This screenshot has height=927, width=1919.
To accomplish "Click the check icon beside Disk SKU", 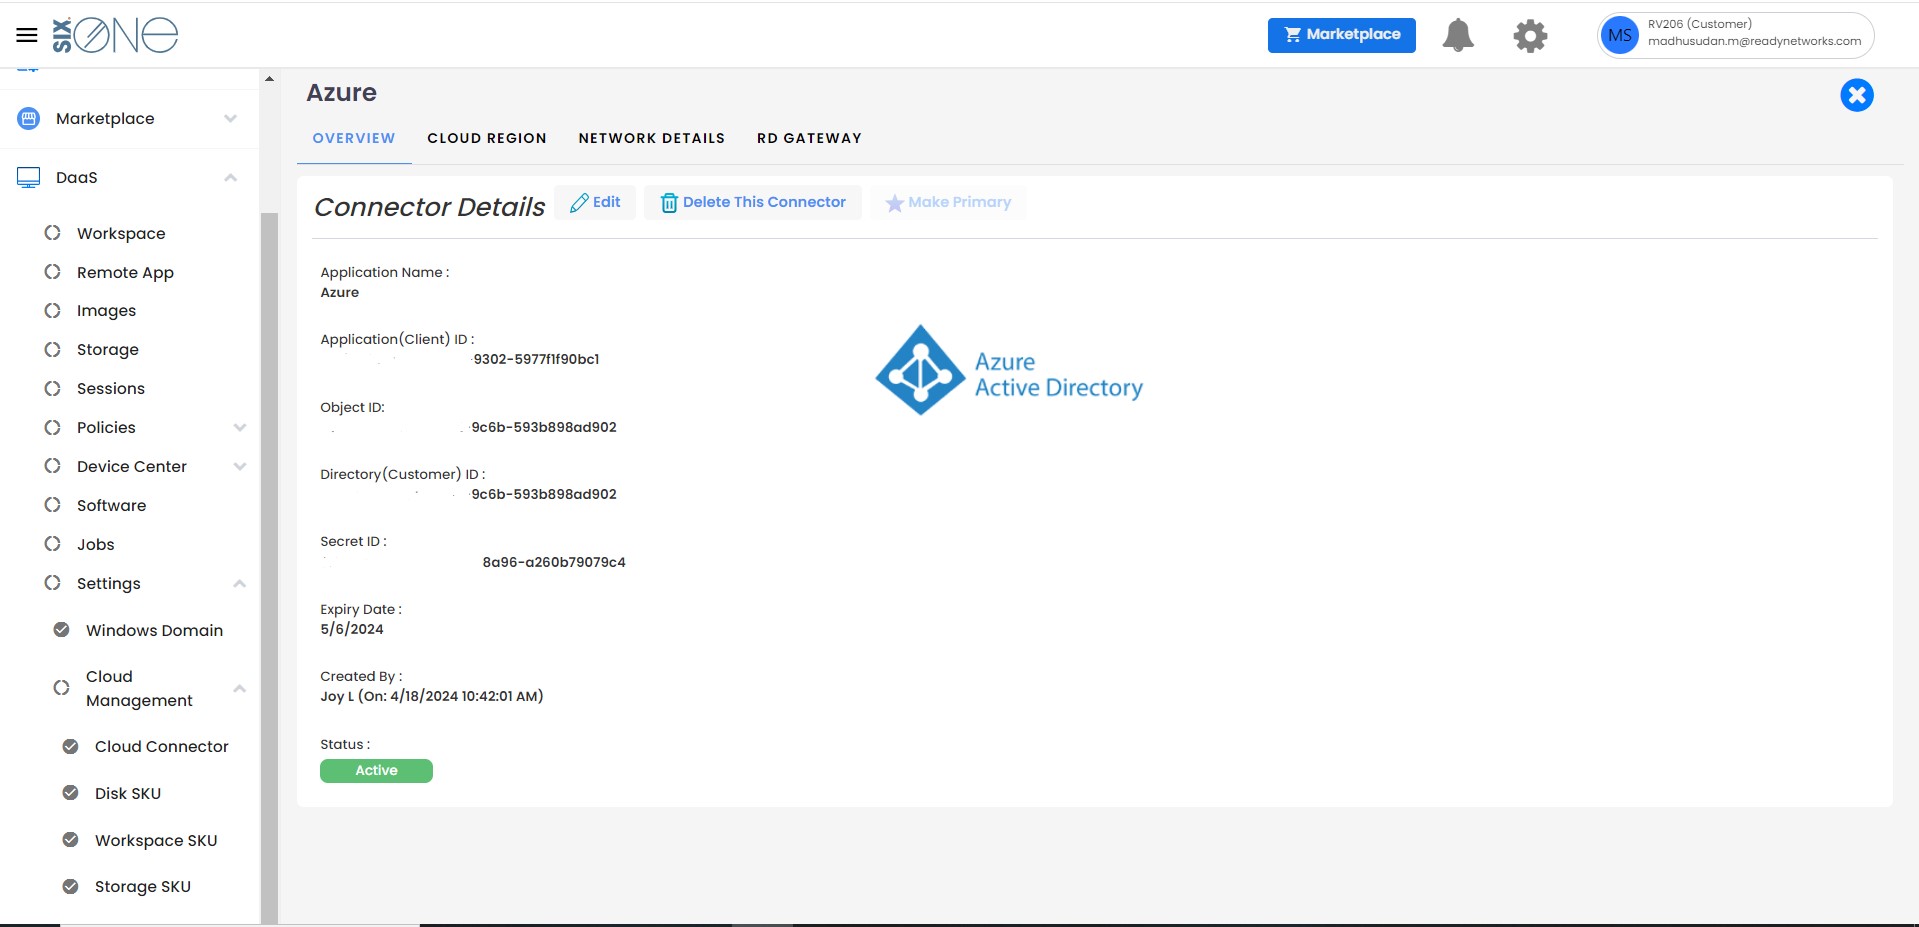I will coord(71,793).
